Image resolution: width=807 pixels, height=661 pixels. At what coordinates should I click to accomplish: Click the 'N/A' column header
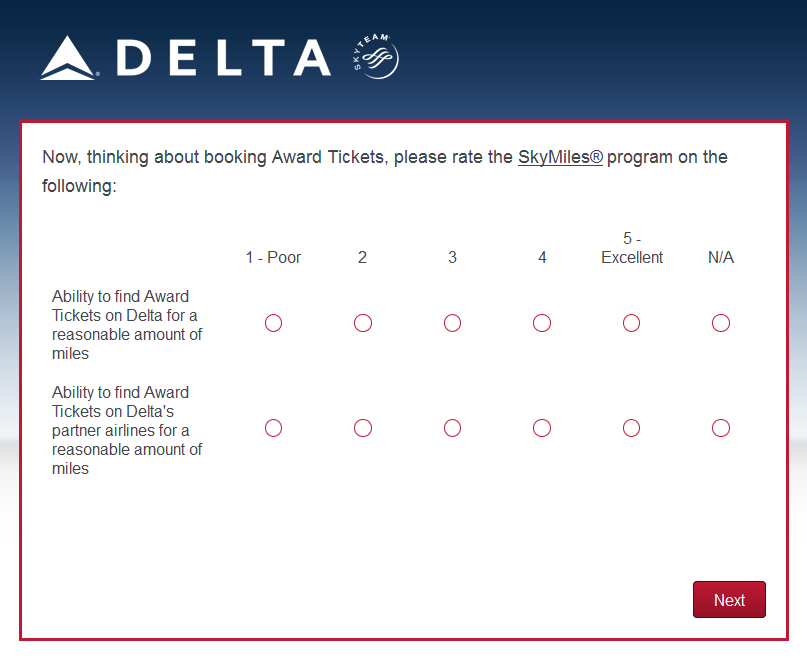click(x=721, y=257)
